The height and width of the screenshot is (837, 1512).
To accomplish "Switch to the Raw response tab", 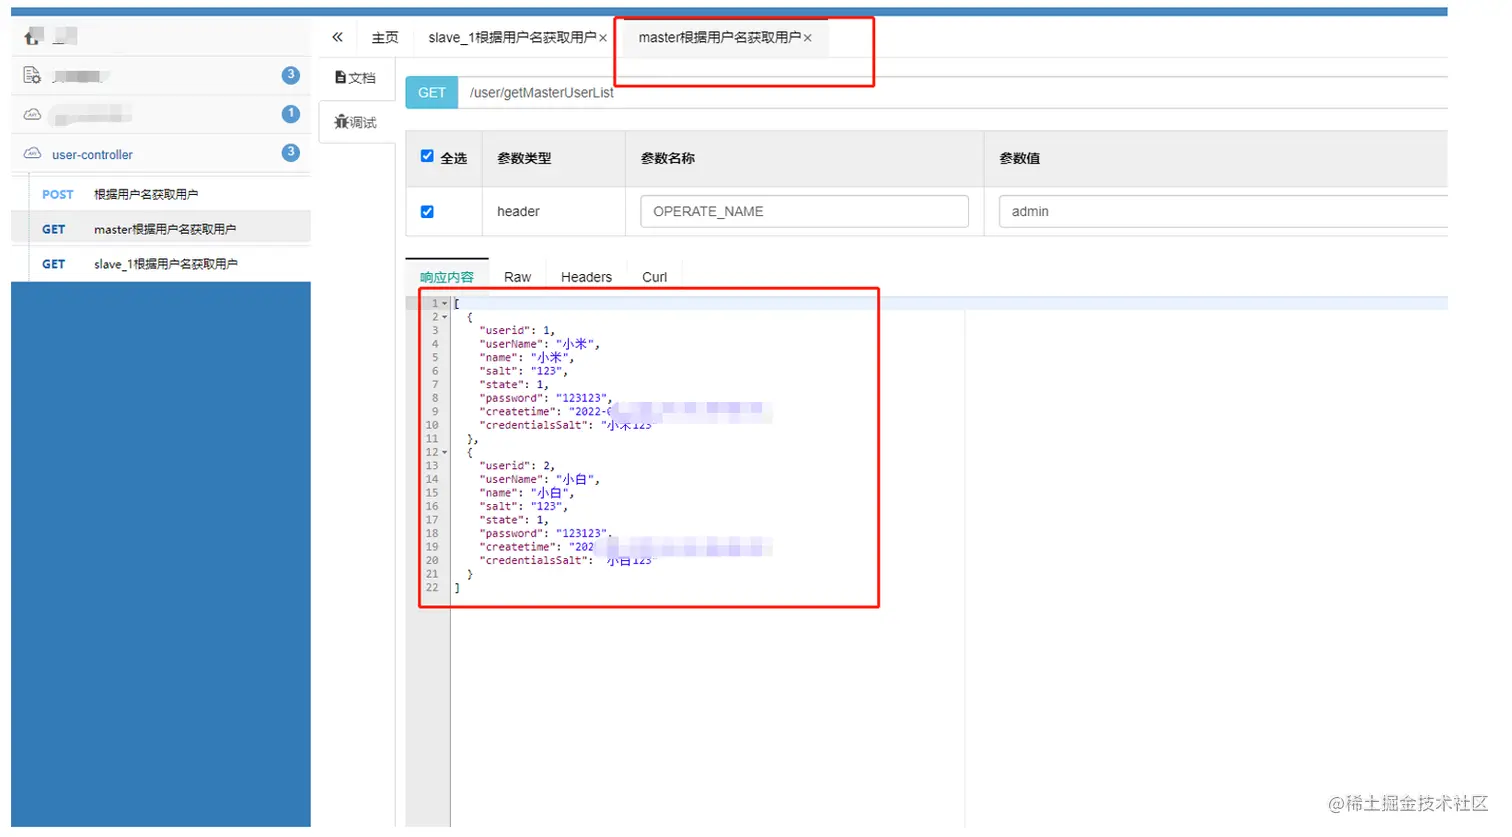I will (x=517, y=277).
